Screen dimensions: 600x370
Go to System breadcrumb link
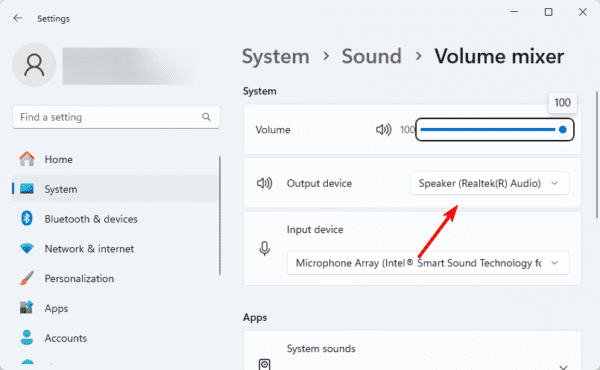pyautogui.click(x=276, y=57)
